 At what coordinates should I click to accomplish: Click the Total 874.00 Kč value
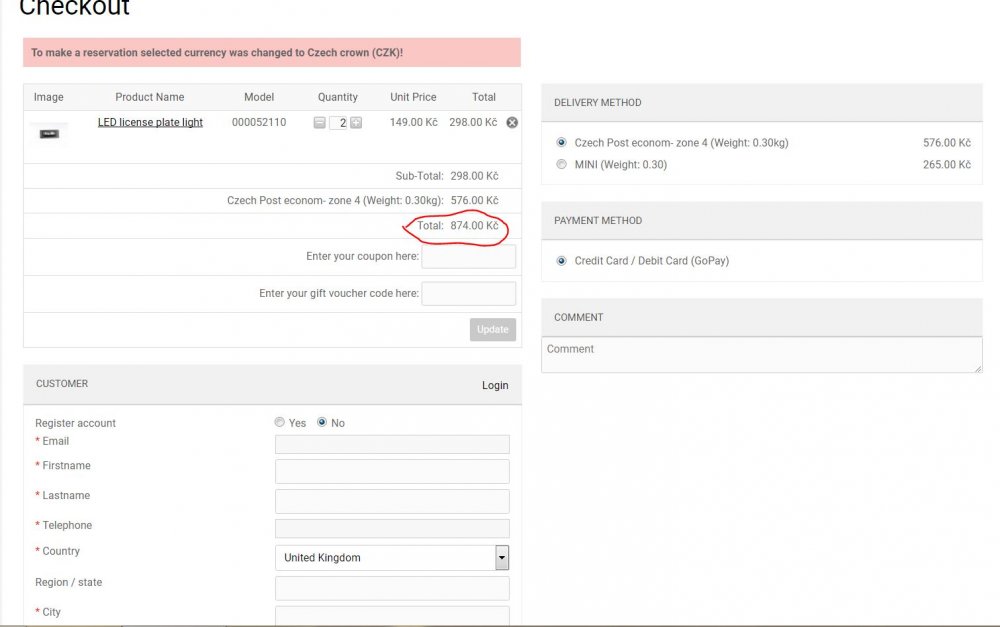point(474,225)
